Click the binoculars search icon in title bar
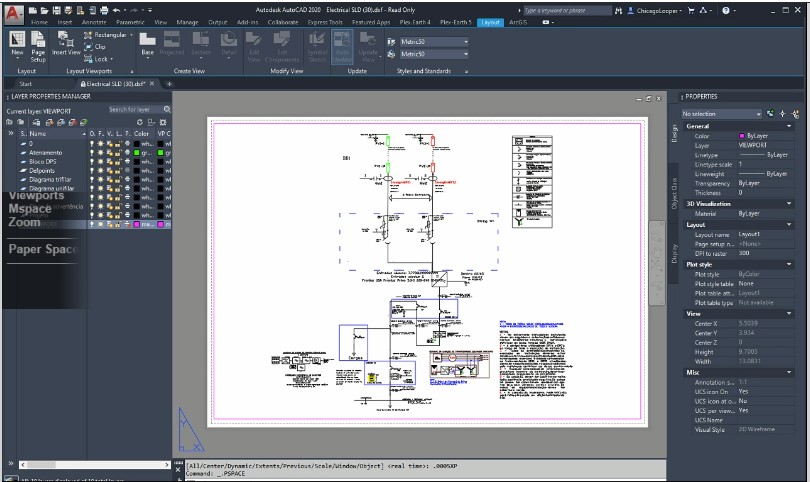810x482 pixels. (x=618, y=10)
